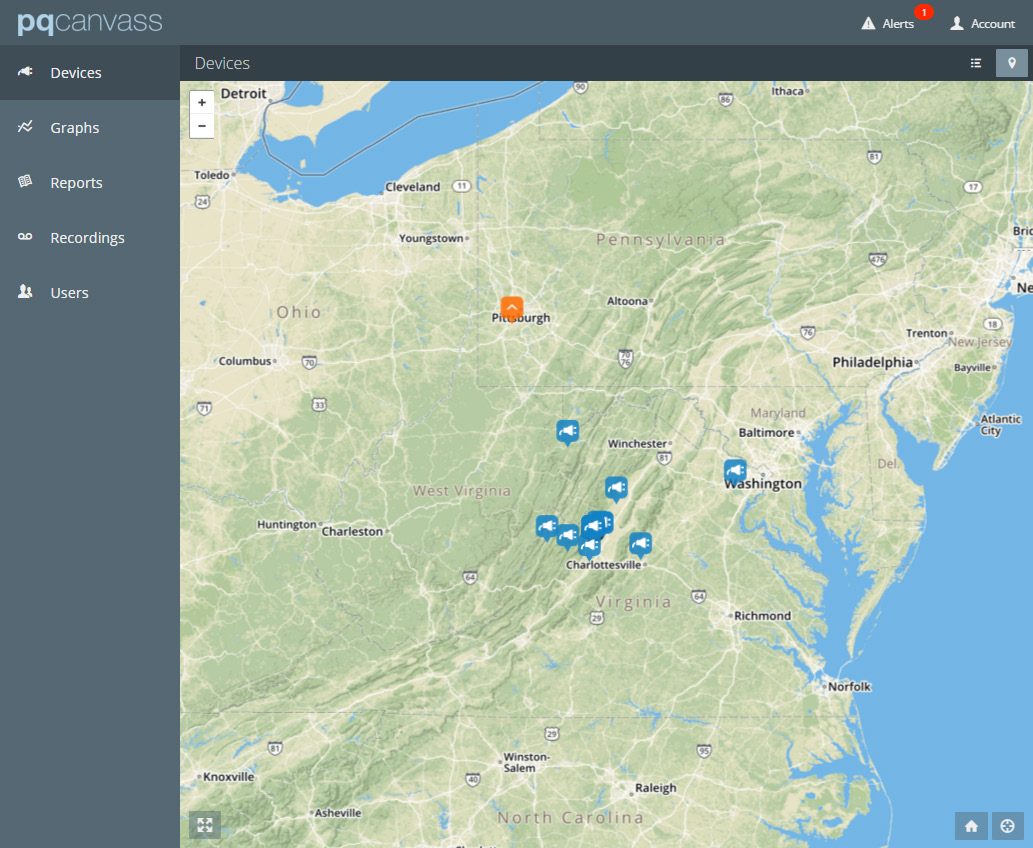
Task: Click the device marker near Washington
Action: coord(735,470)
